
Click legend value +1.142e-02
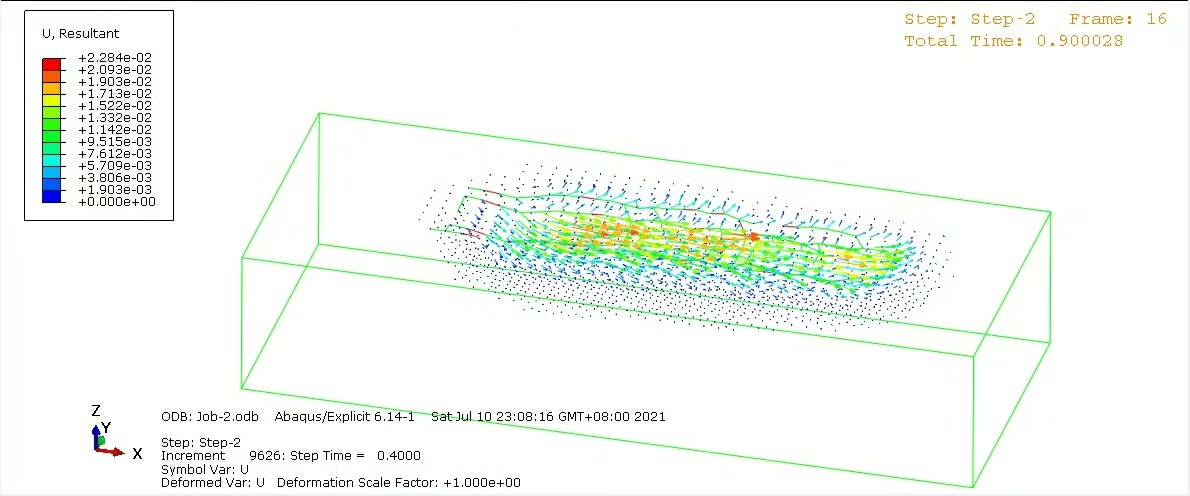click(x=117, y=130)
